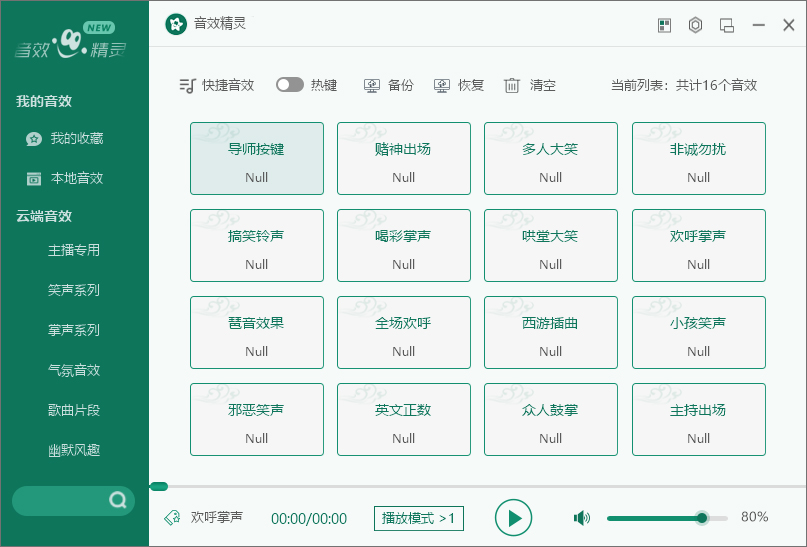
Task: Play the 喝彩掌声 sound effect card
Action: point(404,245)
